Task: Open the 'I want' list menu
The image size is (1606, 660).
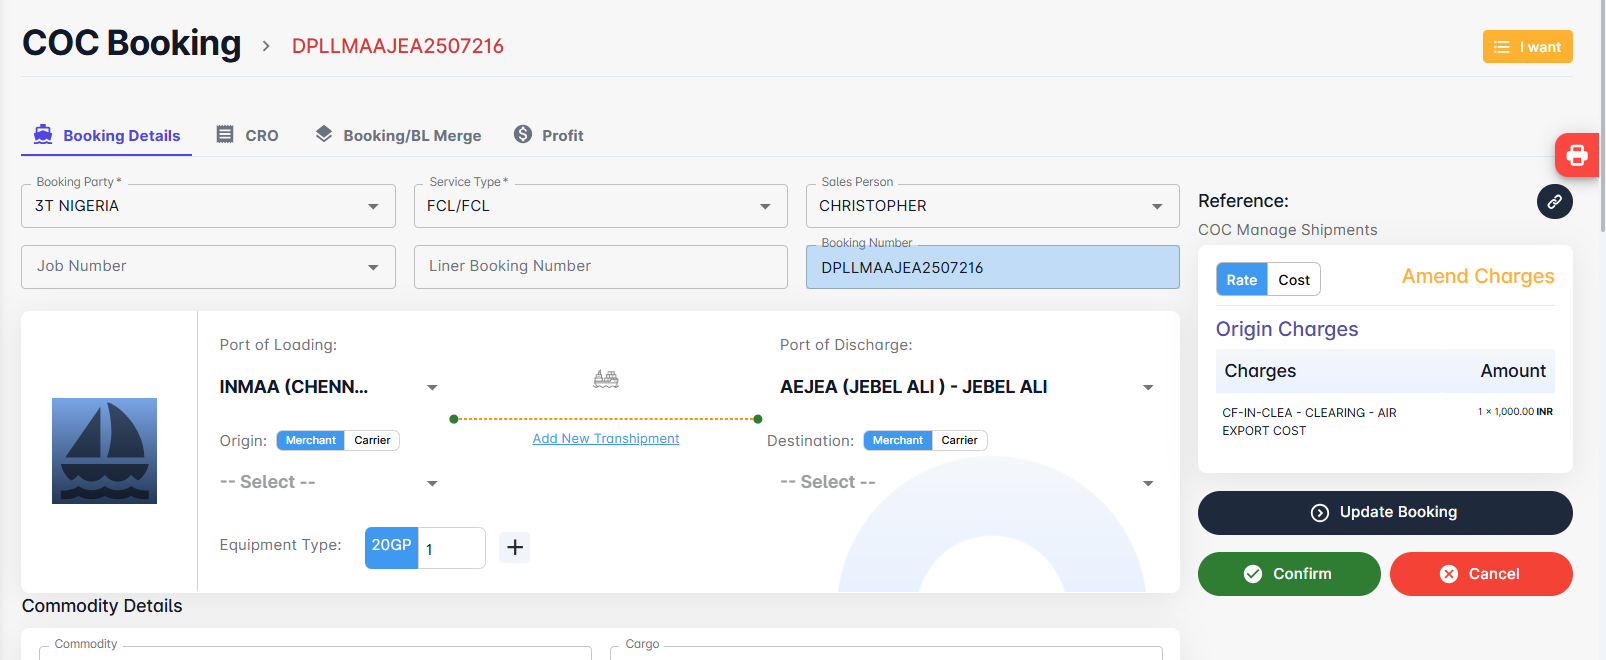Action: tap(1527, 47)
